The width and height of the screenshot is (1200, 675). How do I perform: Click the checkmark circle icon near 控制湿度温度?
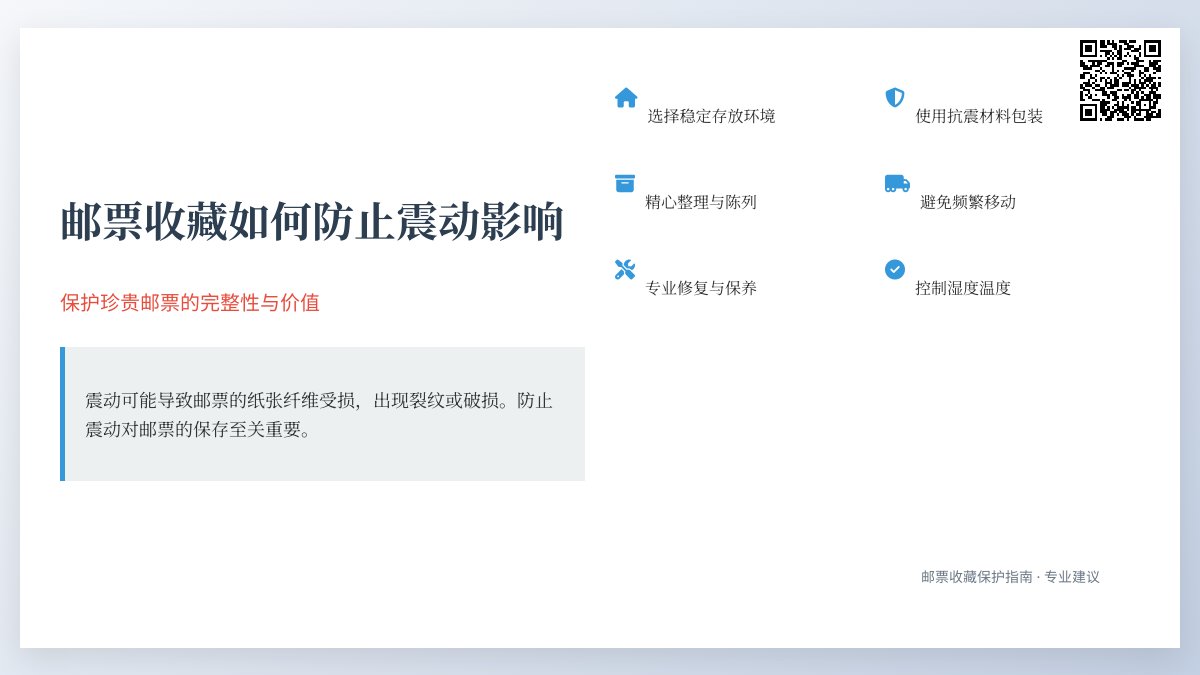(893, 269)
